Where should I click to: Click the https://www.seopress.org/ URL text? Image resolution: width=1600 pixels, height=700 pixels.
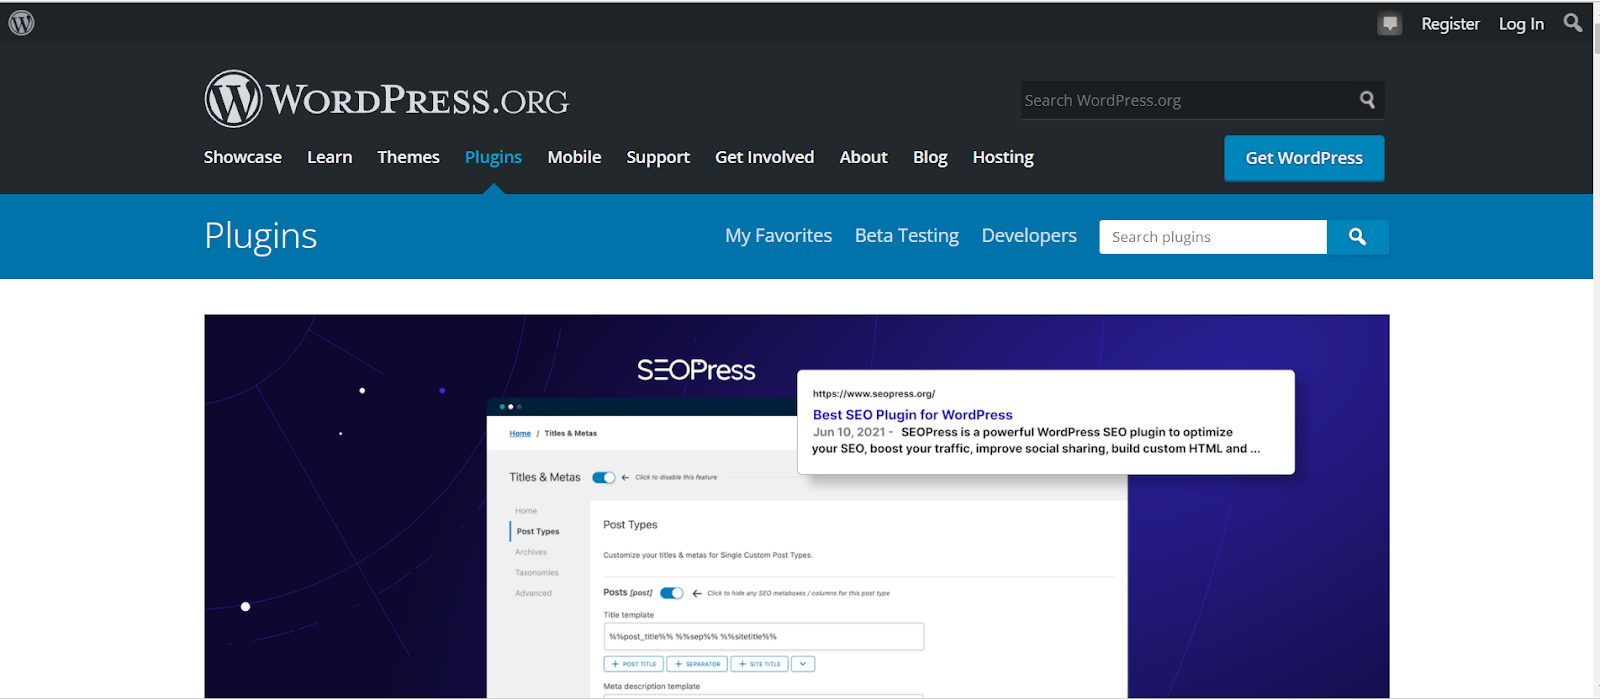click(x=874, y=394)
